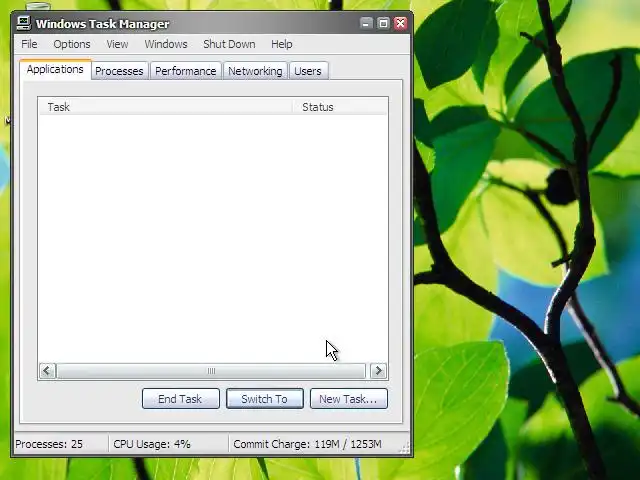Click the right scroll arrow in task list
This screenshot has width=640, height=480.
point(378,371)
